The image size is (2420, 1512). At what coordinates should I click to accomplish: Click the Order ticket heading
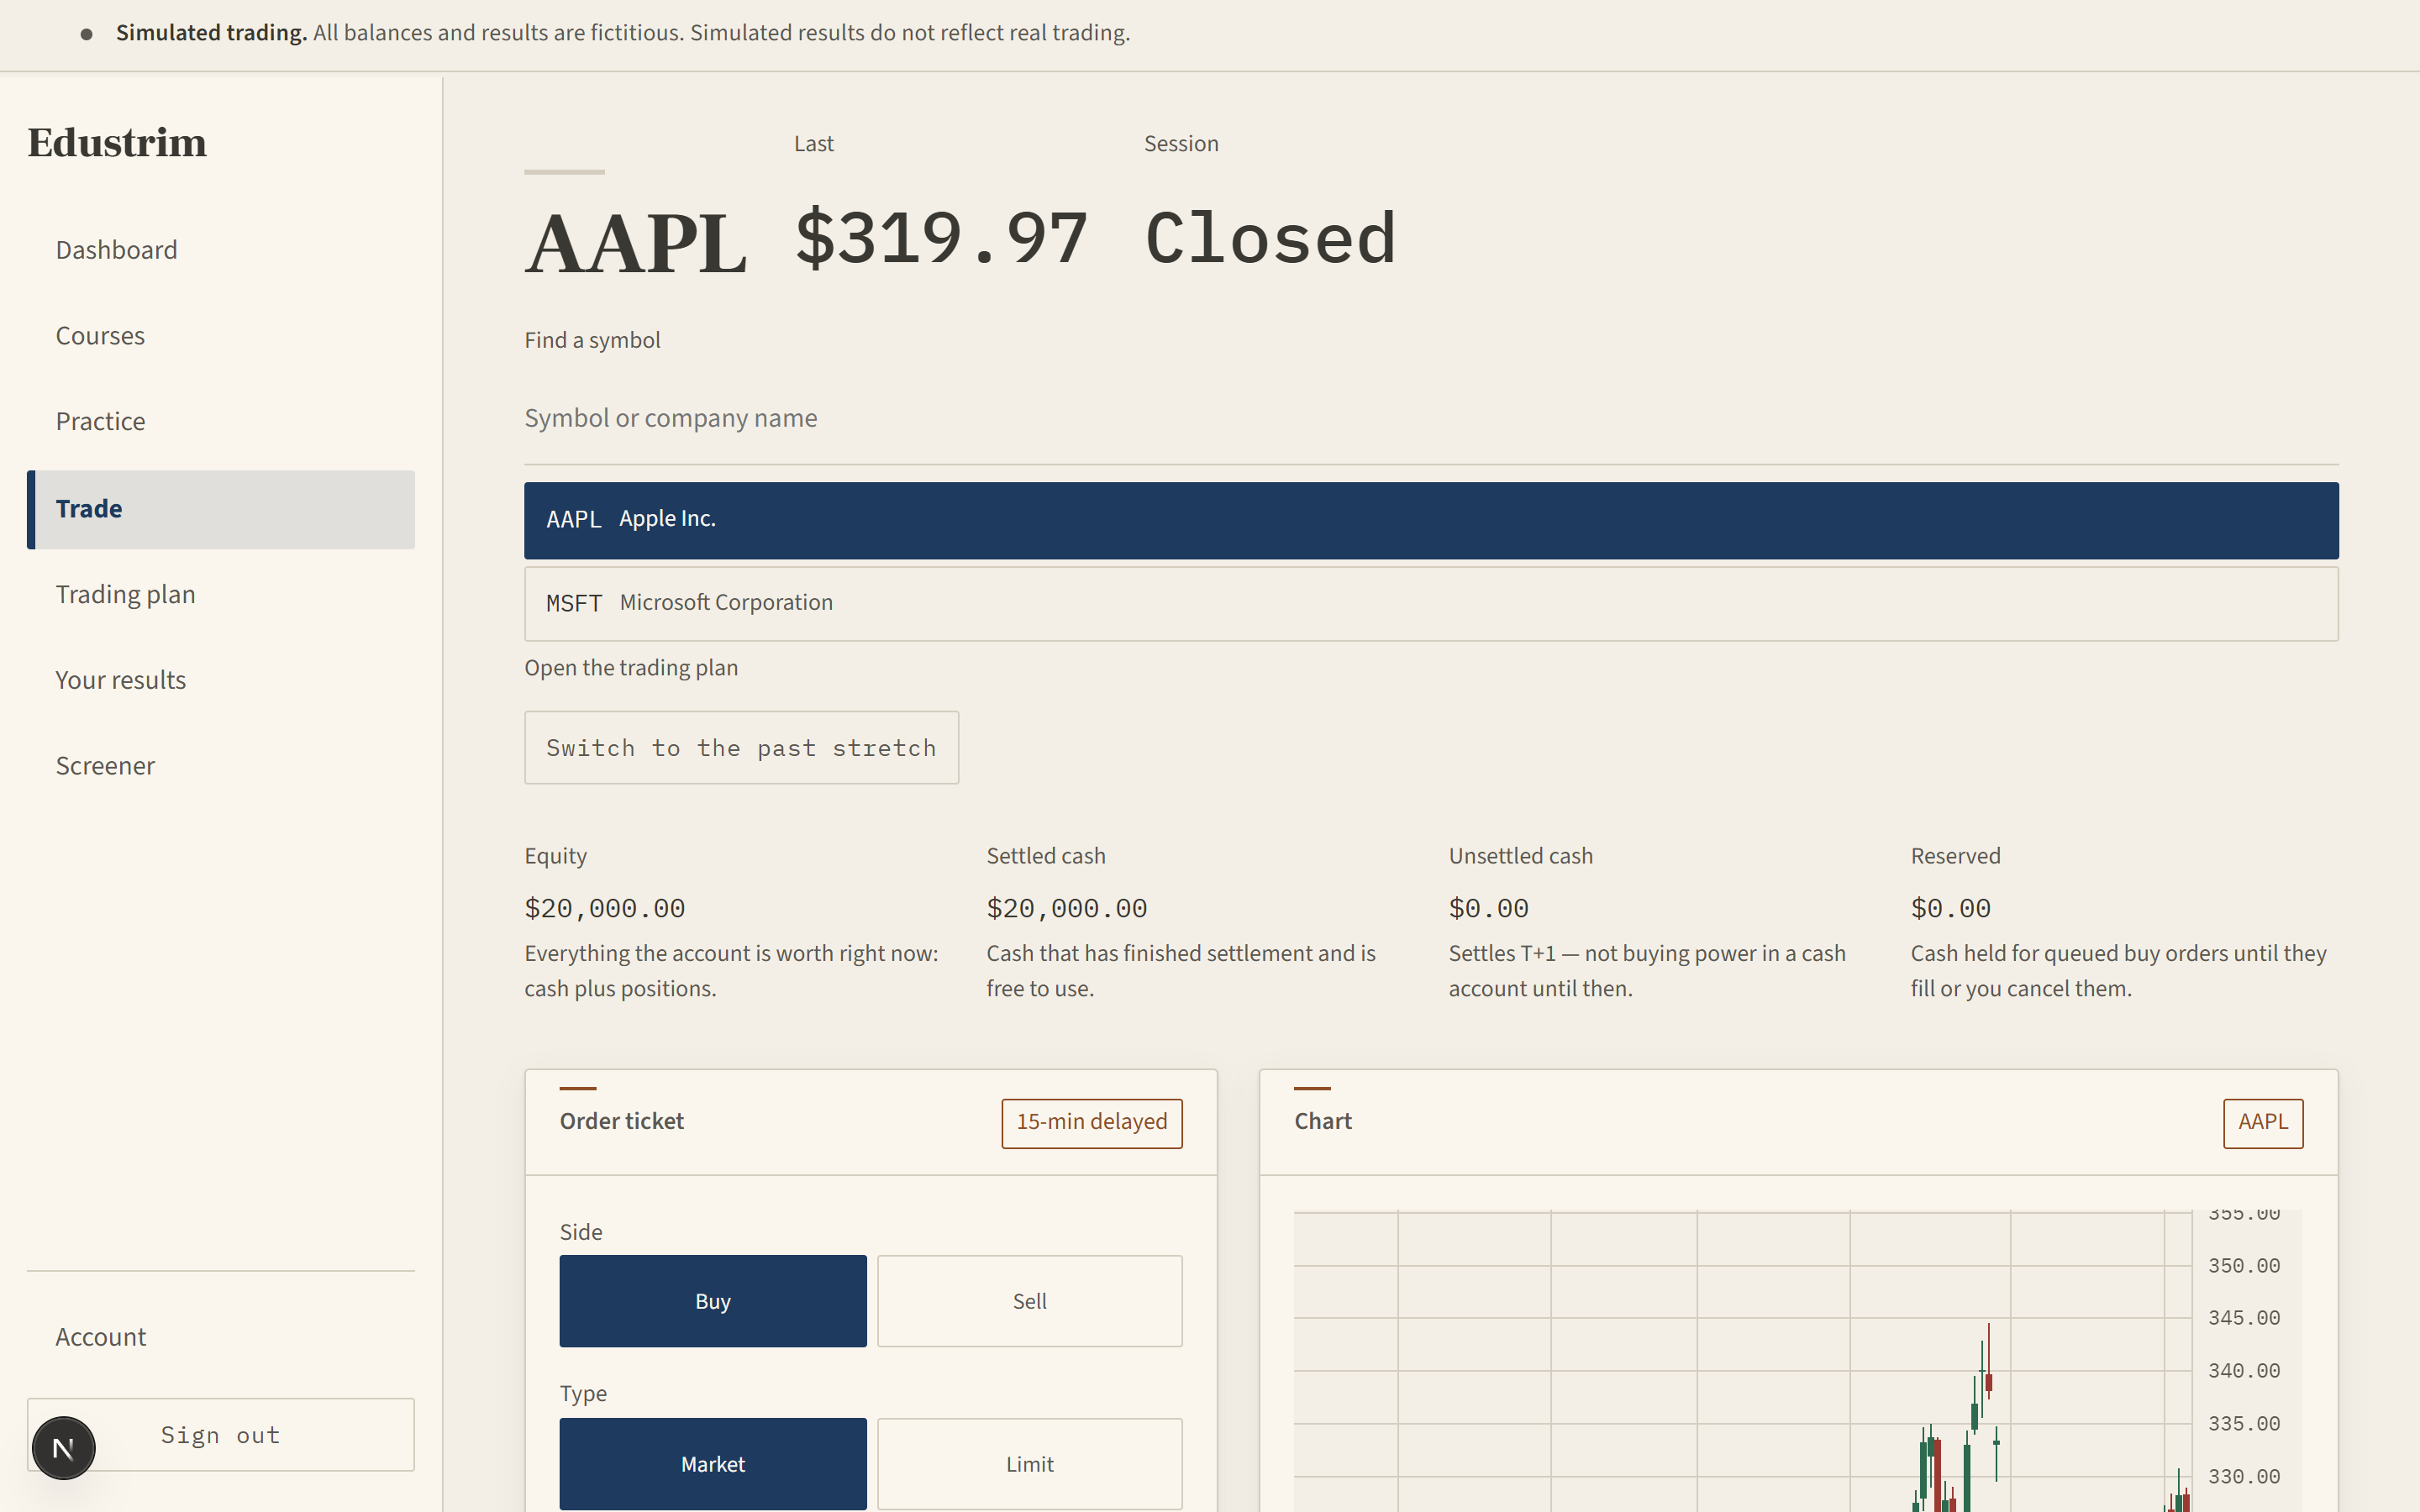(x=622, y=1122)
